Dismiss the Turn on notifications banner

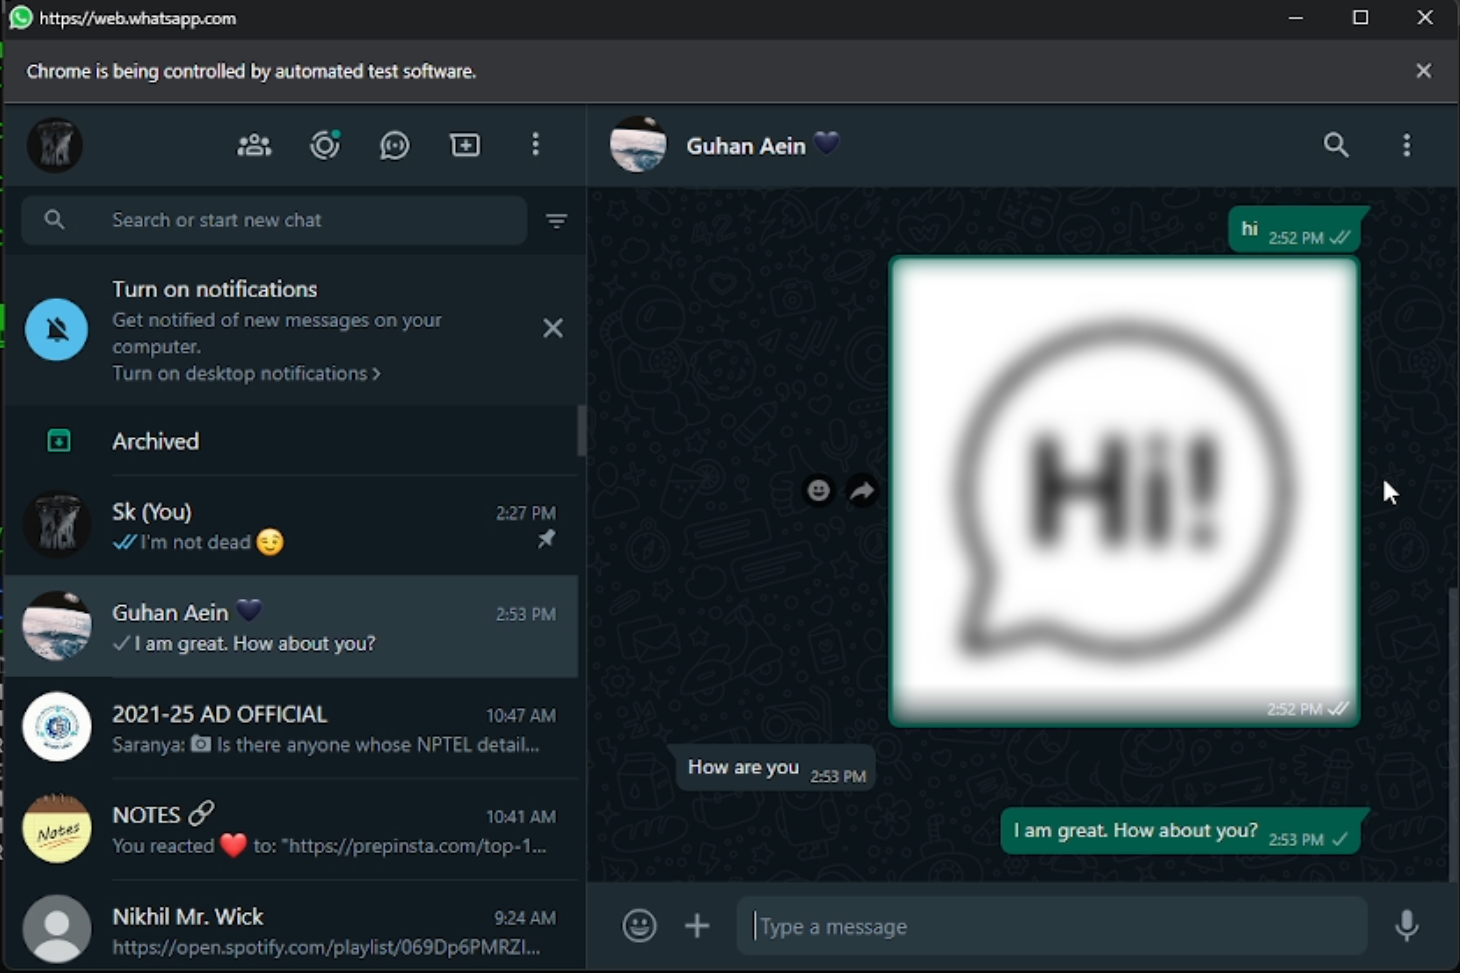552,328
